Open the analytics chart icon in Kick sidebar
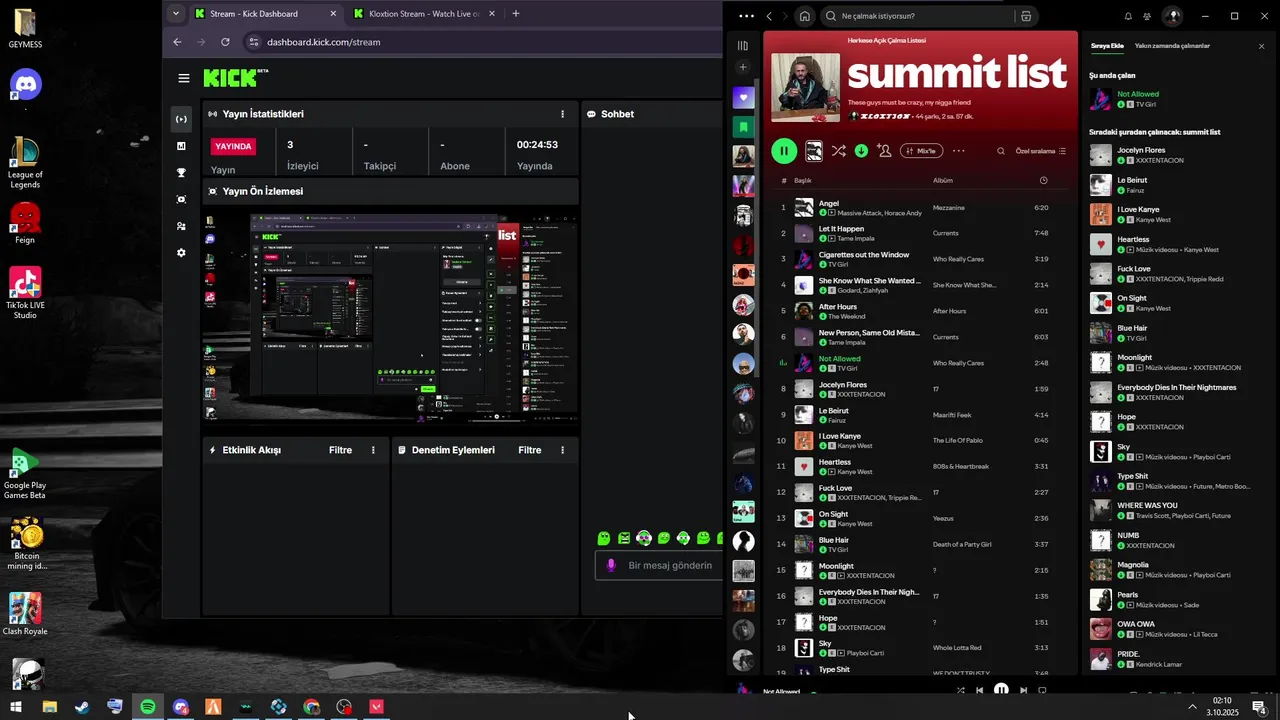The image size is (1280, 720). [181, 146]
